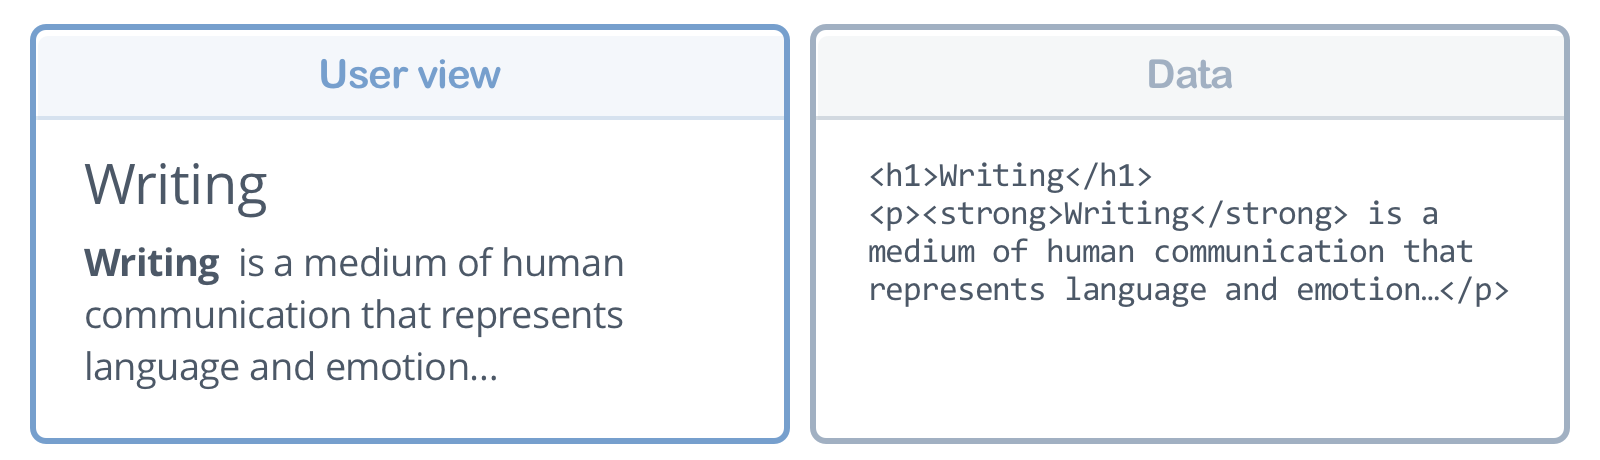Image resolution: width=1600 pixels, height=460 pixels.
Task: Select the User view panel header
Action: coord(410,75)
